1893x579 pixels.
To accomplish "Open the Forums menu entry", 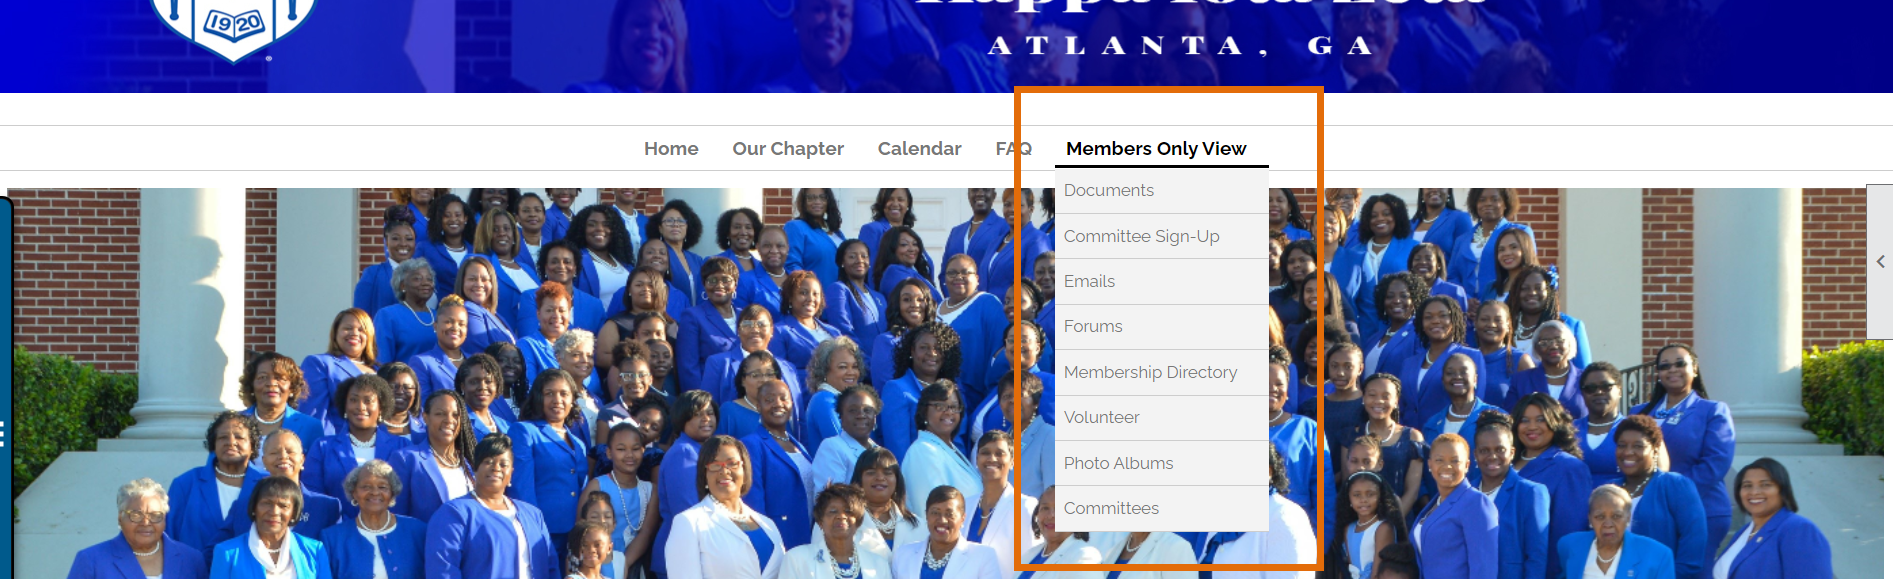I will point(1162,326).
